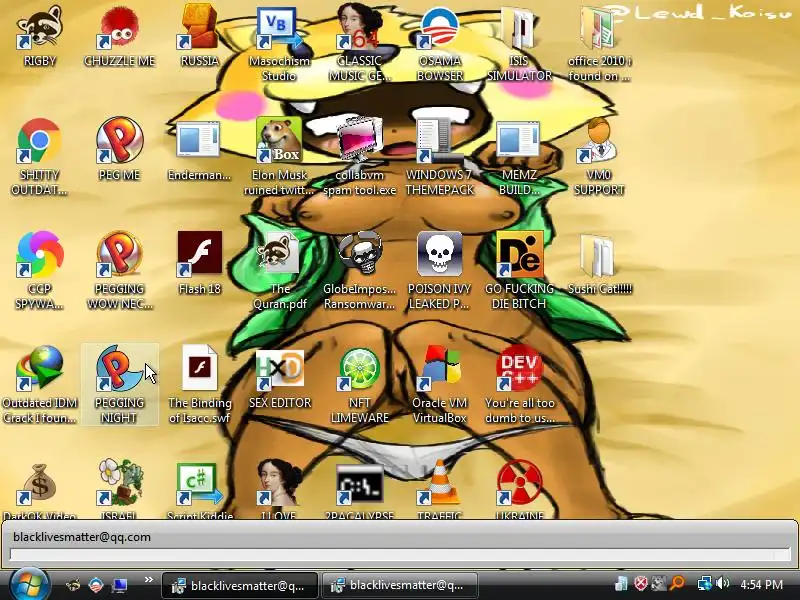Launch the CHUZZLE ME red fuzzball icon

click(x=119, y=27)
